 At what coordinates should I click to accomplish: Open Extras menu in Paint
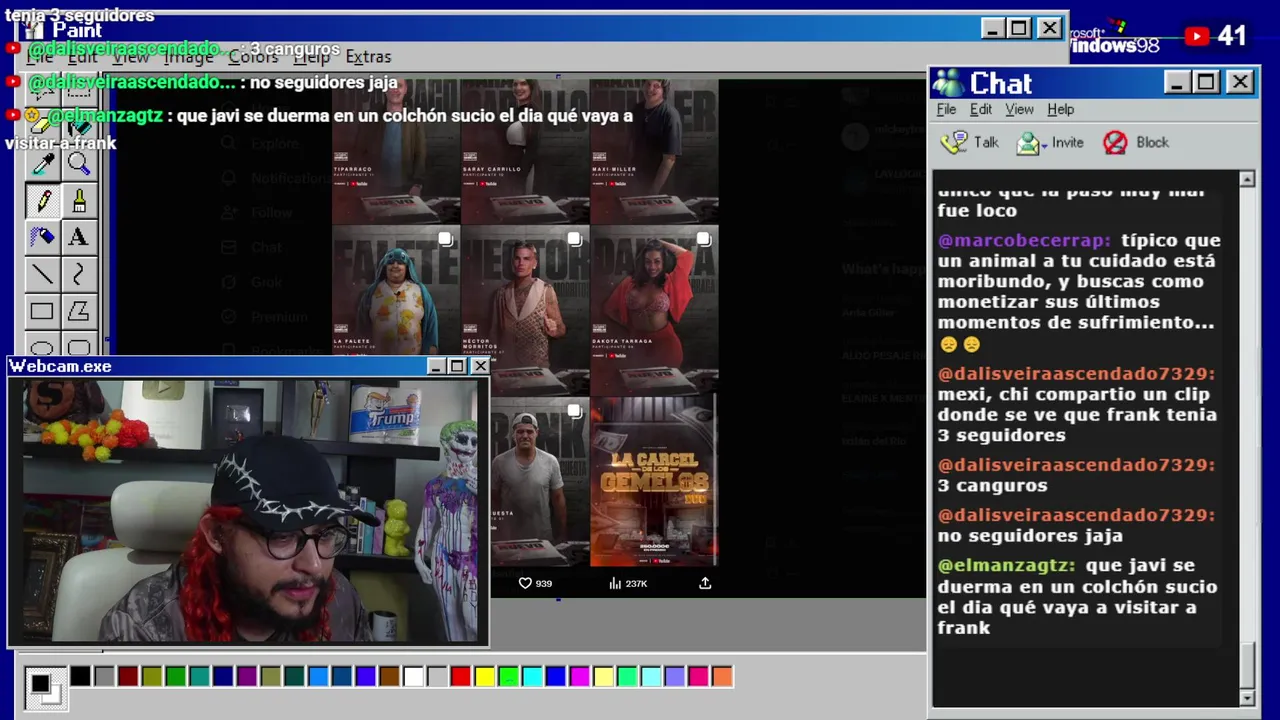368,57
